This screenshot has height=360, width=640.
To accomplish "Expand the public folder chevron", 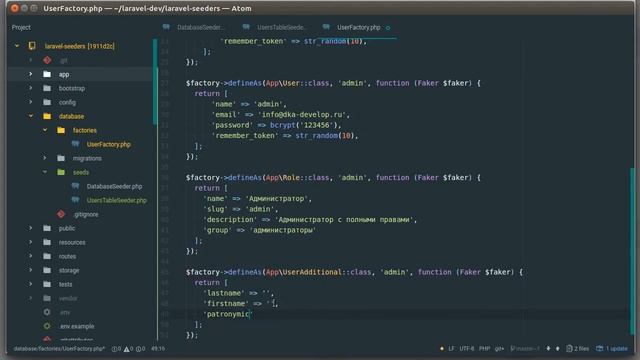I will click(x=31, y=228).
